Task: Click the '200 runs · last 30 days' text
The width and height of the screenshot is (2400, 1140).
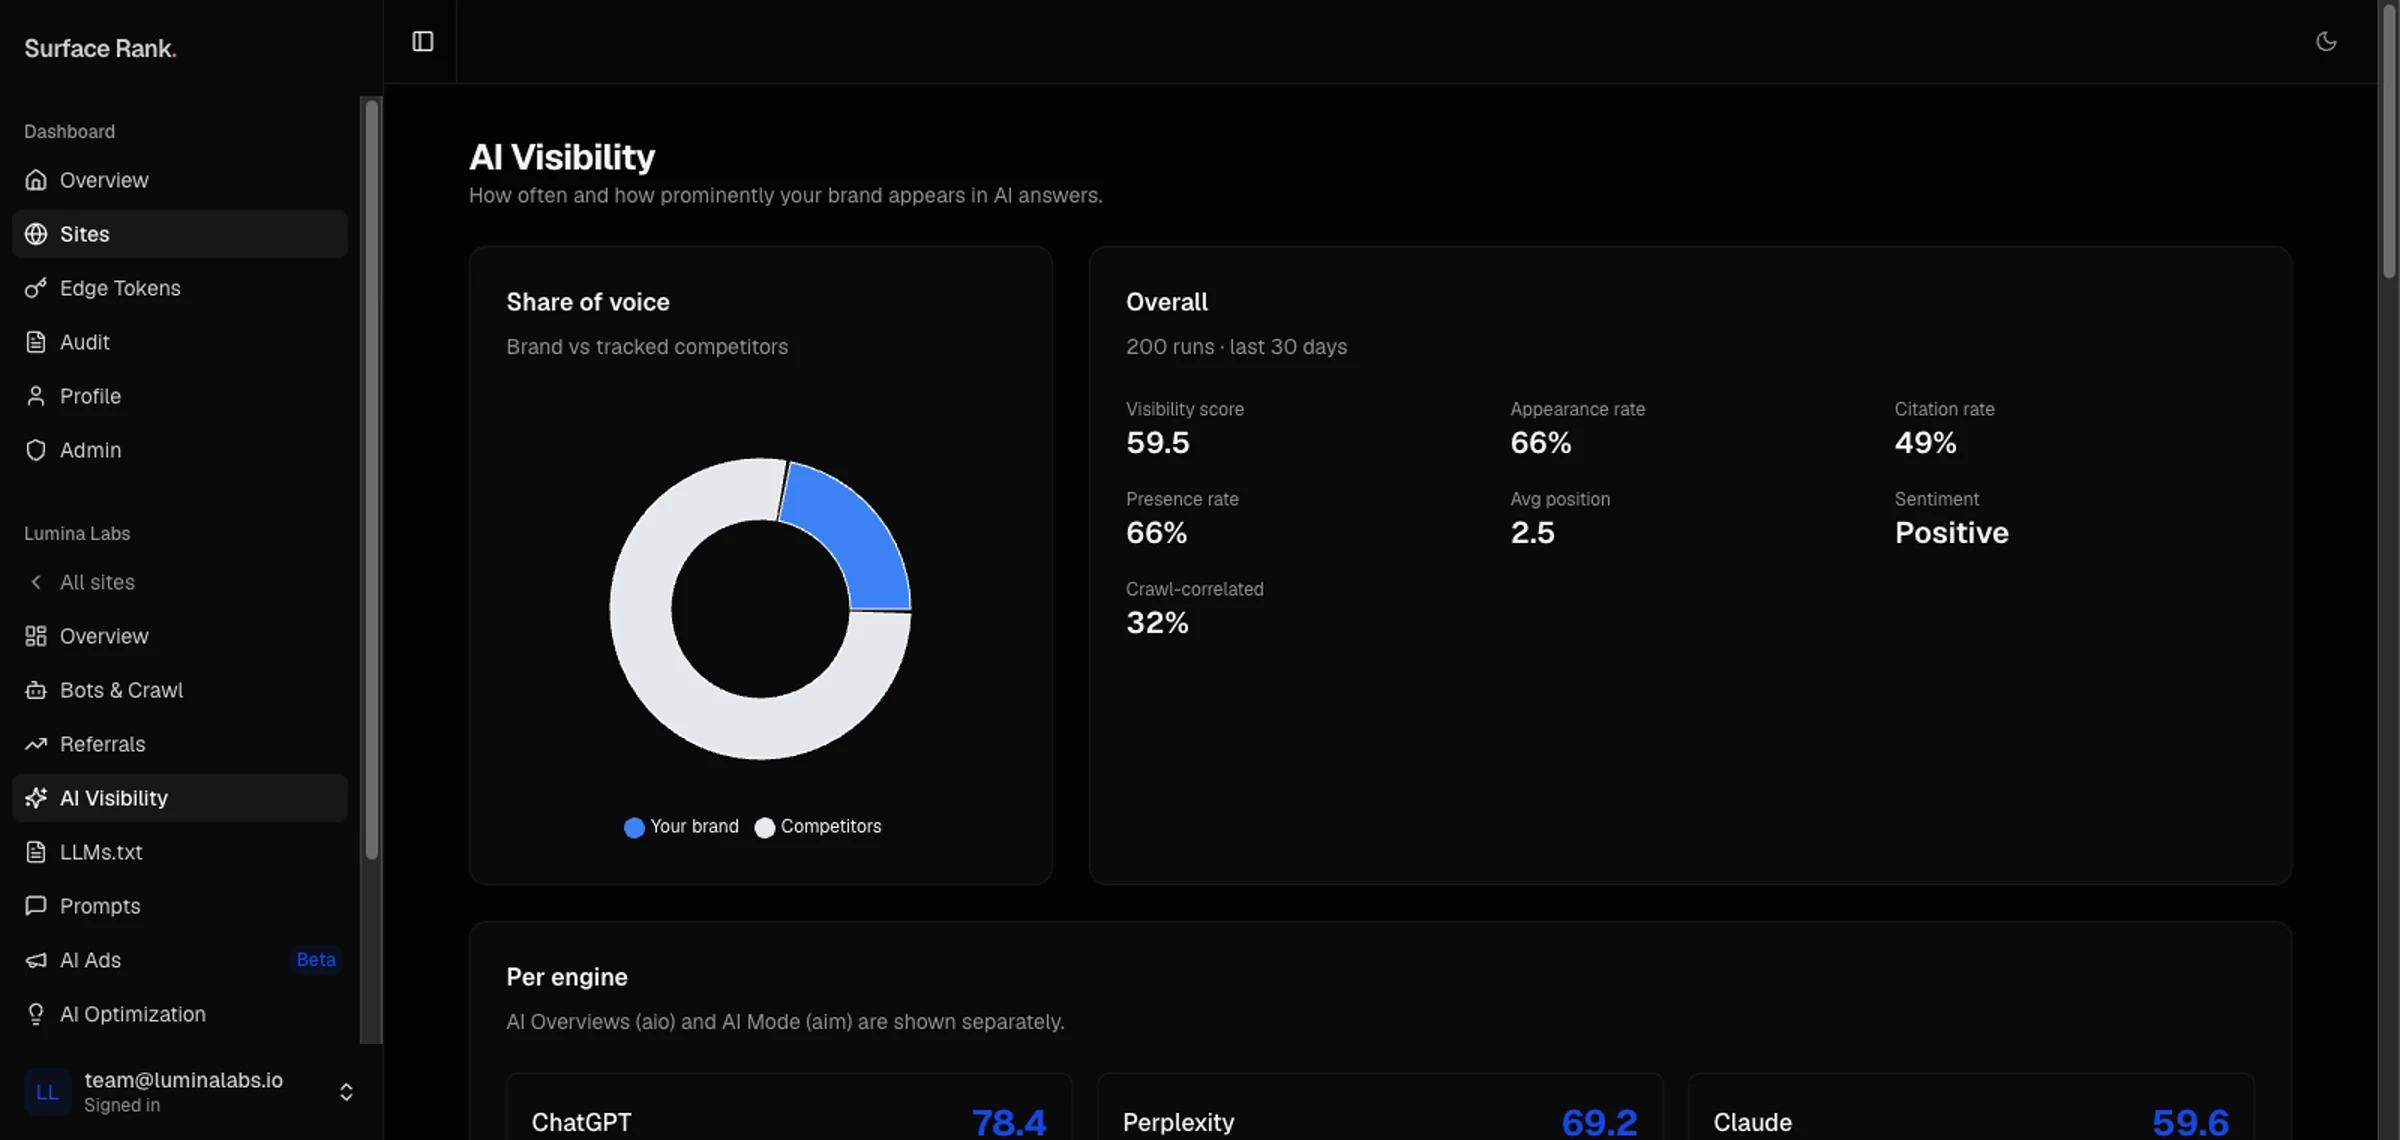Action: pyautogui.click(x=1237, y=347)
